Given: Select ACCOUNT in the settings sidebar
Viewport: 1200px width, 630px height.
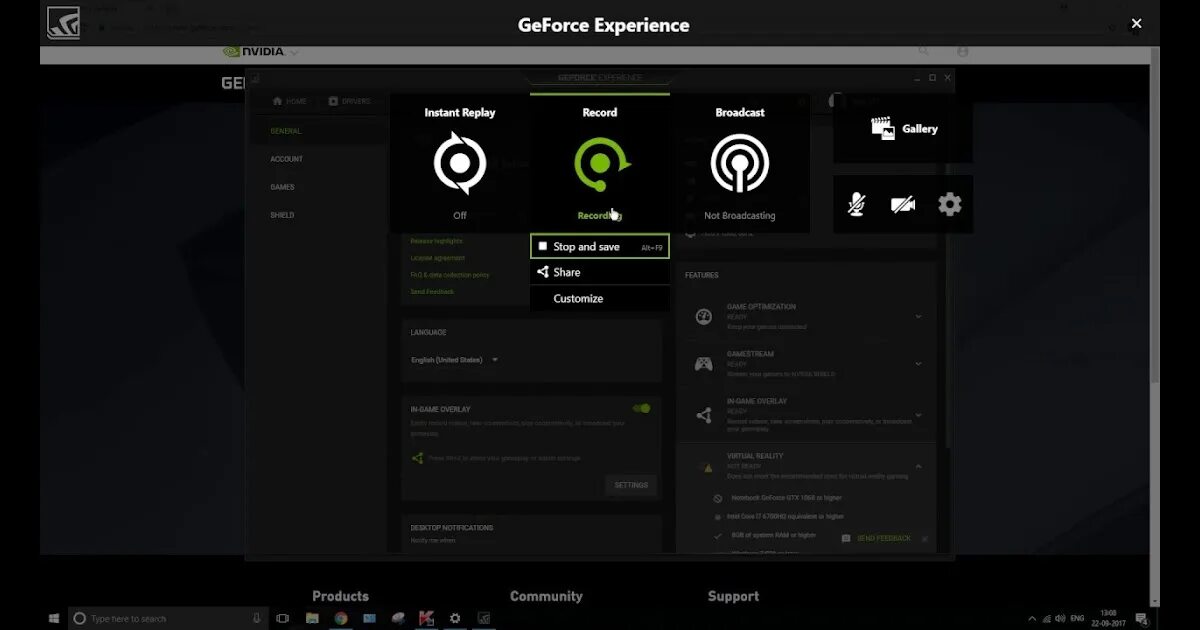Looking at the screenshot, I should point(286,159).
